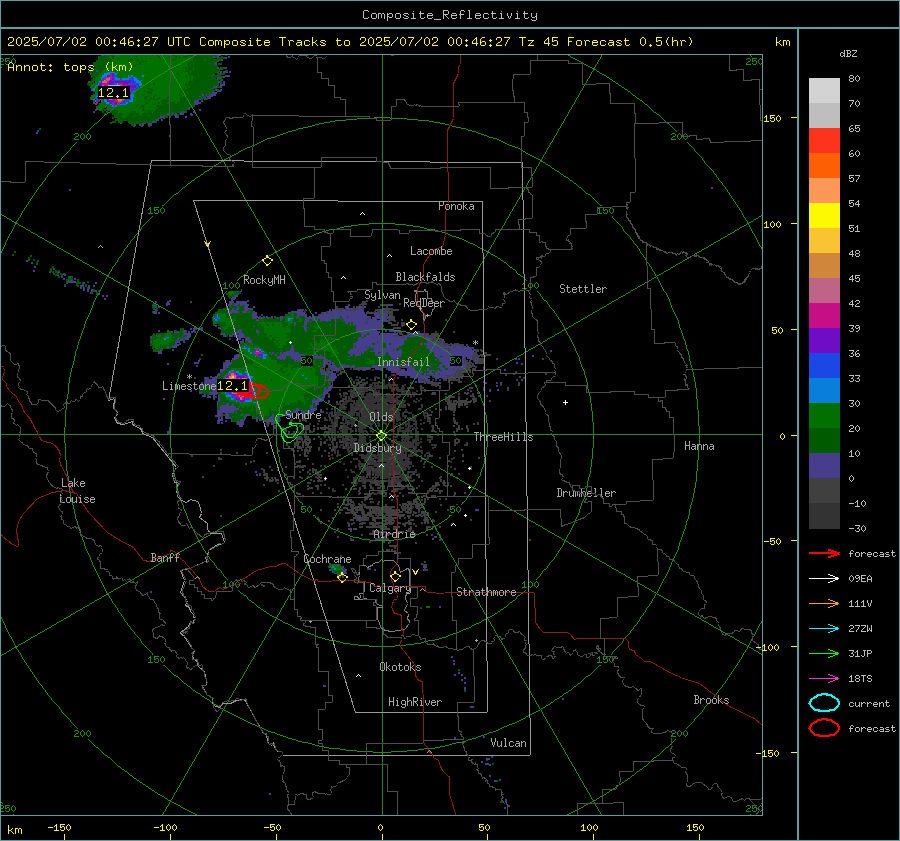Click the Vulcan label
Viewport: 900px width, 841px height.
(x=508, y=743)
